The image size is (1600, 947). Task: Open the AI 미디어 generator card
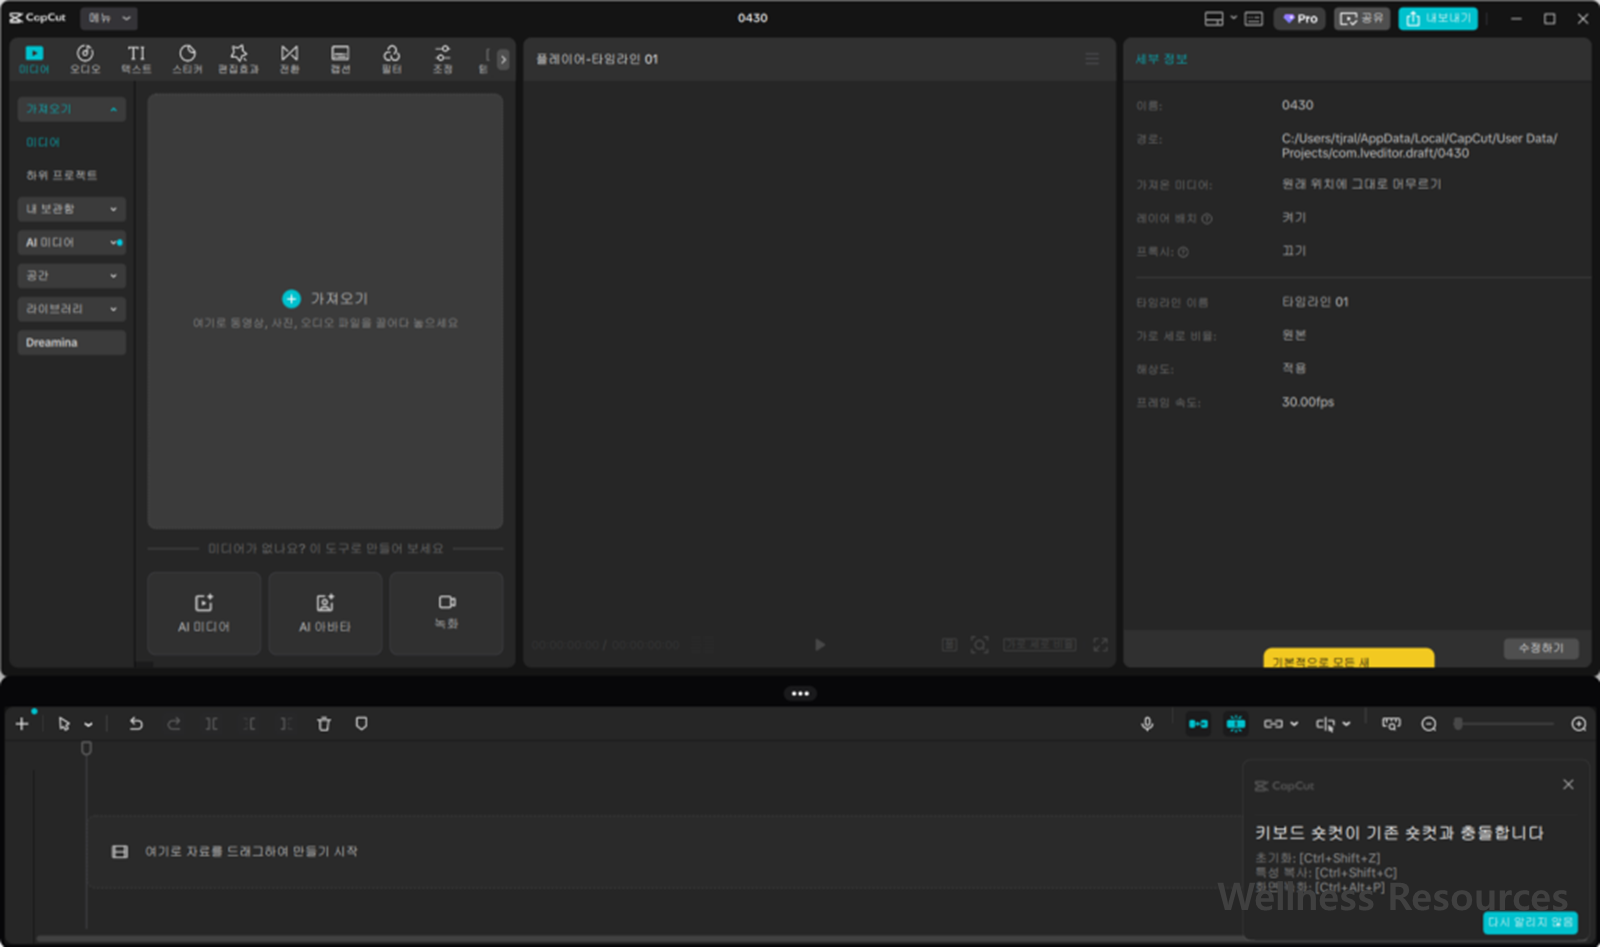(204, 613)
